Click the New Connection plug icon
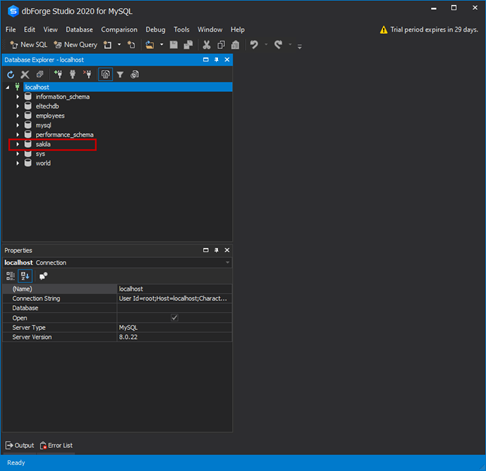This screenshot has width=486, height=471. [x=58, y=74]
